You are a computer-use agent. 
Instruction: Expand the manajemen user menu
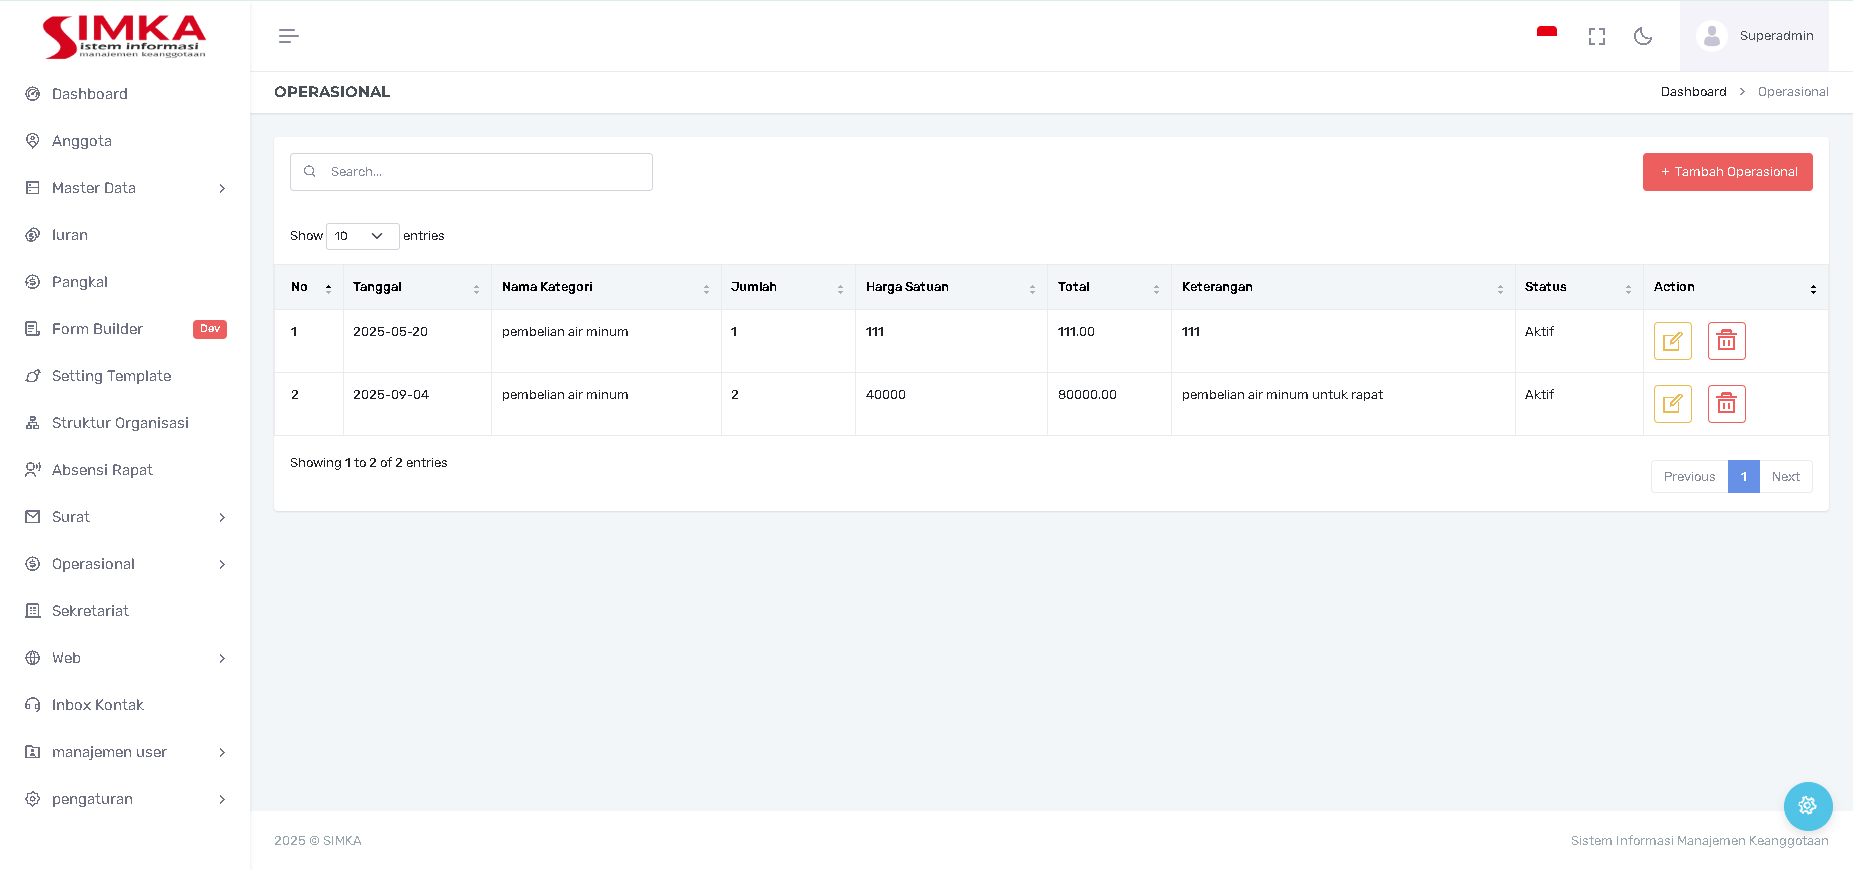[x=125, y=752]
